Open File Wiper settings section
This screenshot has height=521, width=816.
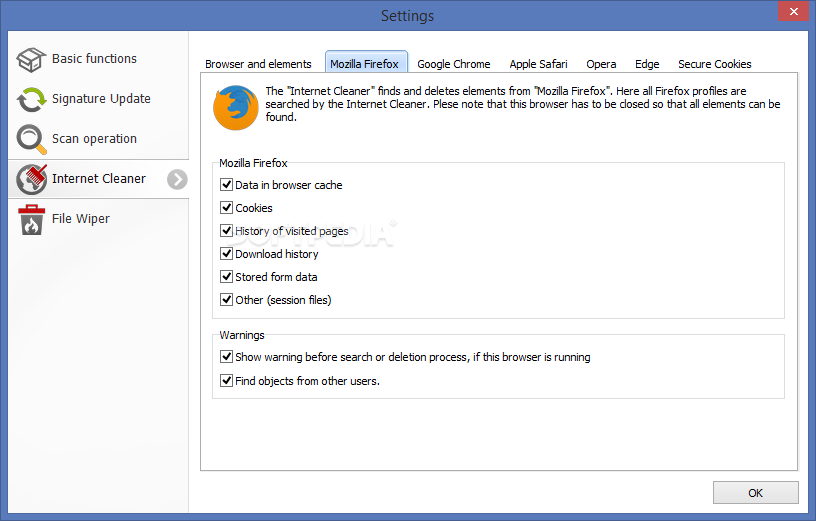tap(98, 219)
